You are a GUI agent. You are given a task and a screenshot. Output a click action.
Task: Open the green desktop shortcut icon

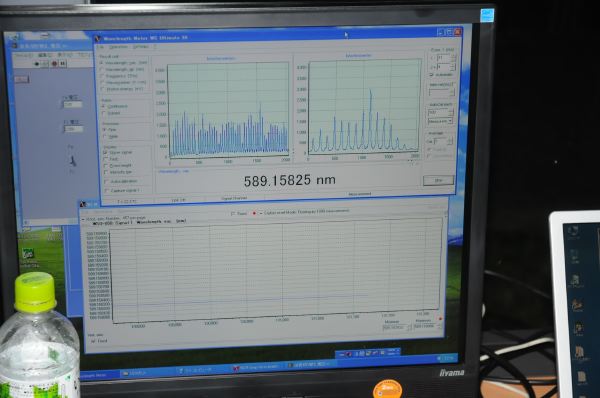click(28, 253)
